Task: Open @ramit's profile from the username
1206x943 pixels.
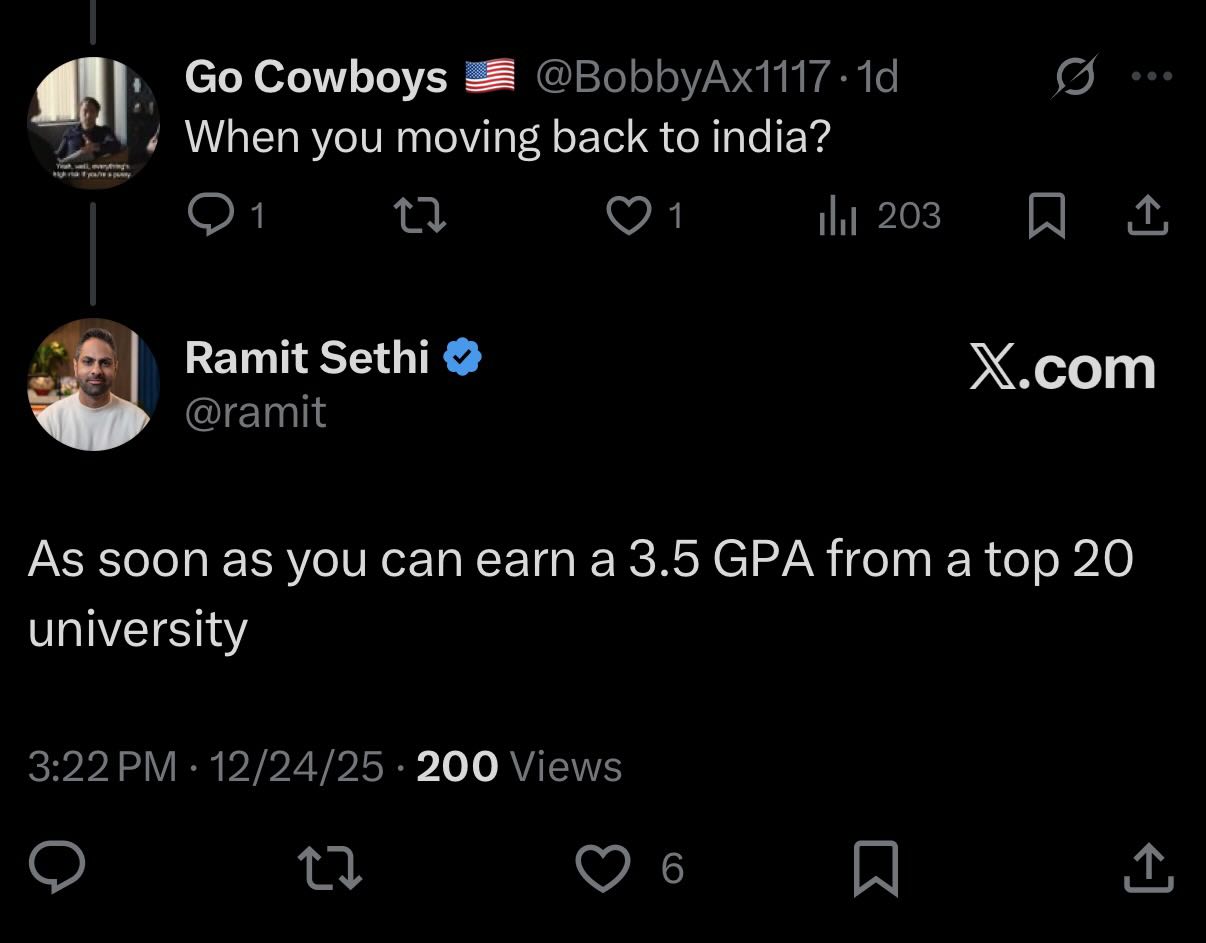Action: (x=256, y=412)
